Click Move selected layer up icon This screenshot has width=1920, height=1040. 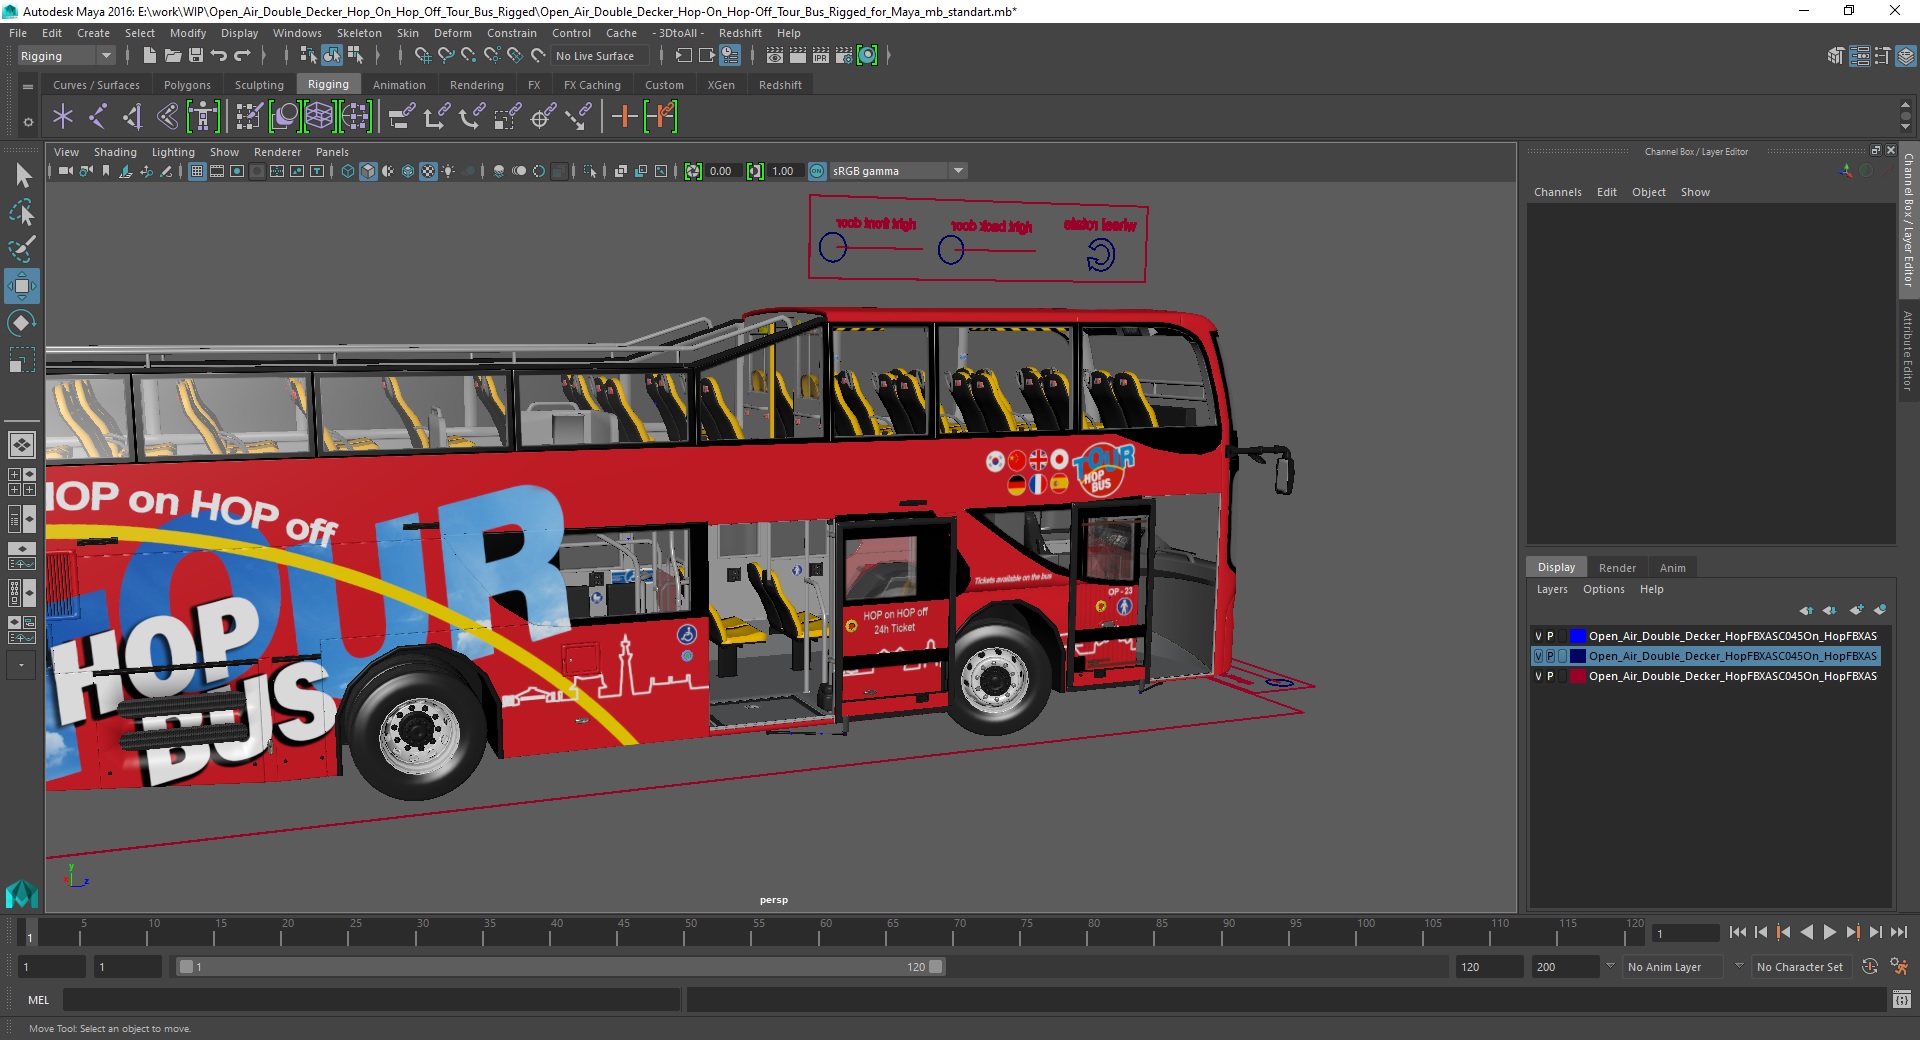(x=1806, y=610)
